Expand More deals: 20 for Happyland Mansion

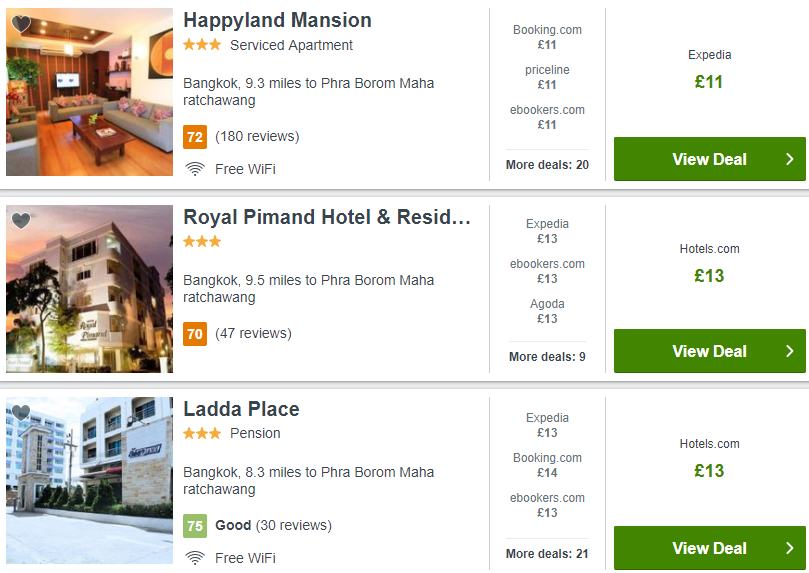(547, 165)
